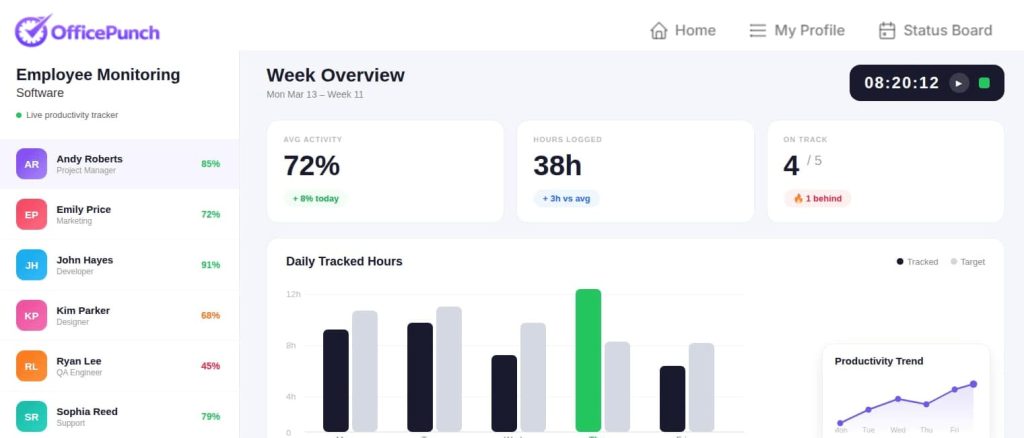The height and width of the screenshot is (438, 1024).
Task: Click the Status Board calendar icon
Action: coord(886,30)
